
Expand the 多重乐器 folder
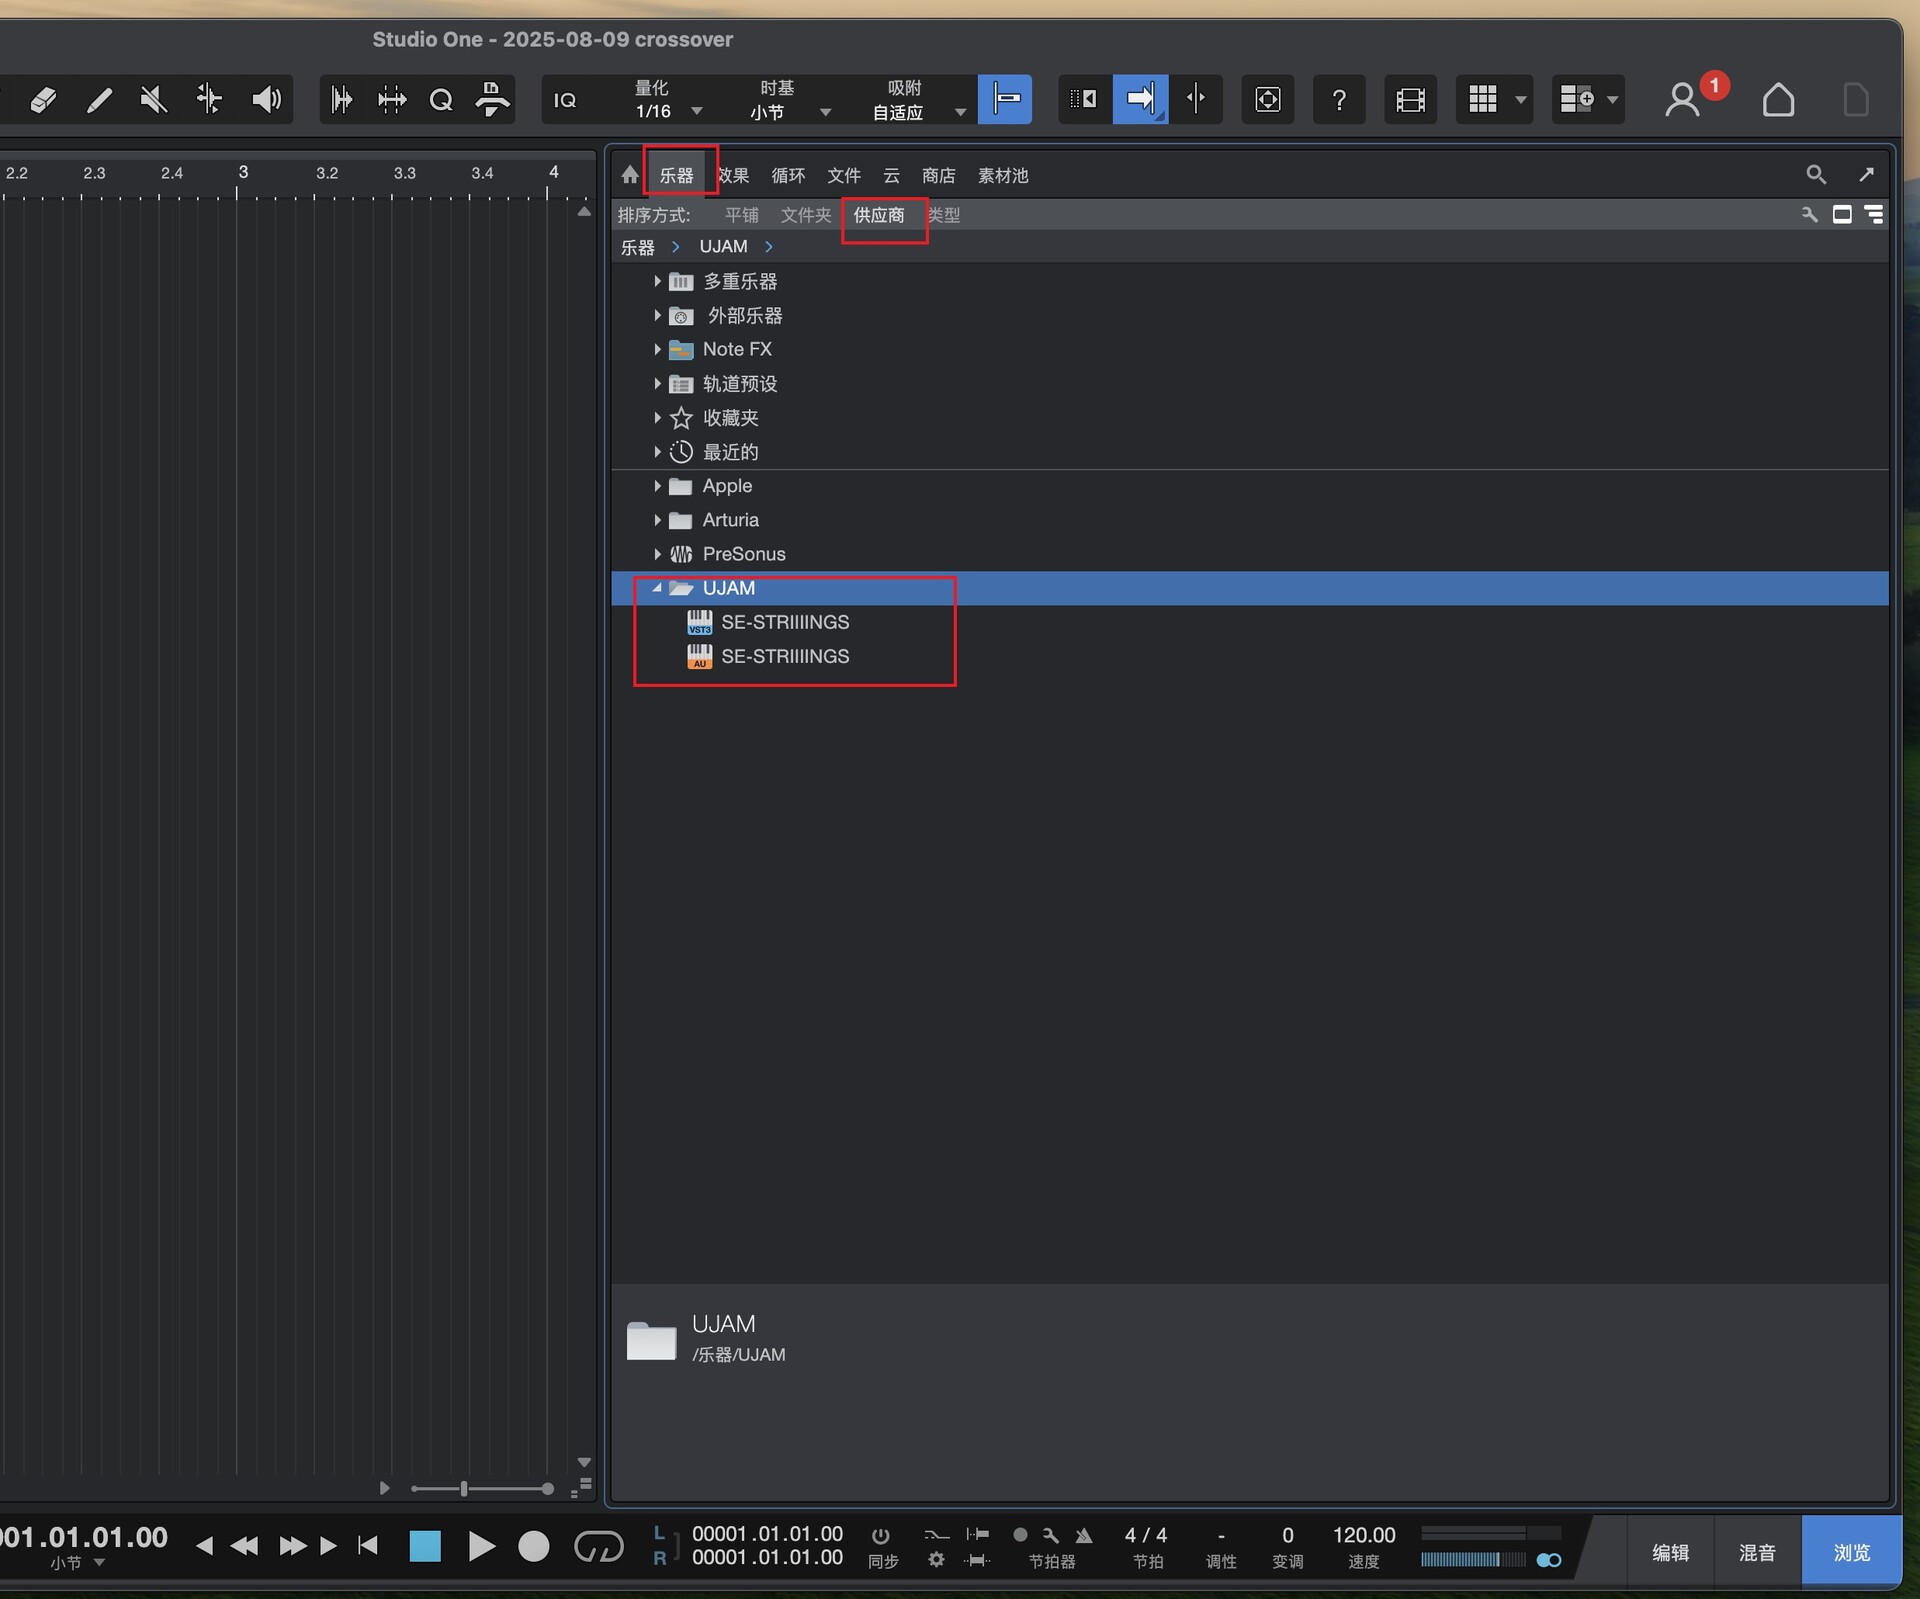[x=657, y=281]
